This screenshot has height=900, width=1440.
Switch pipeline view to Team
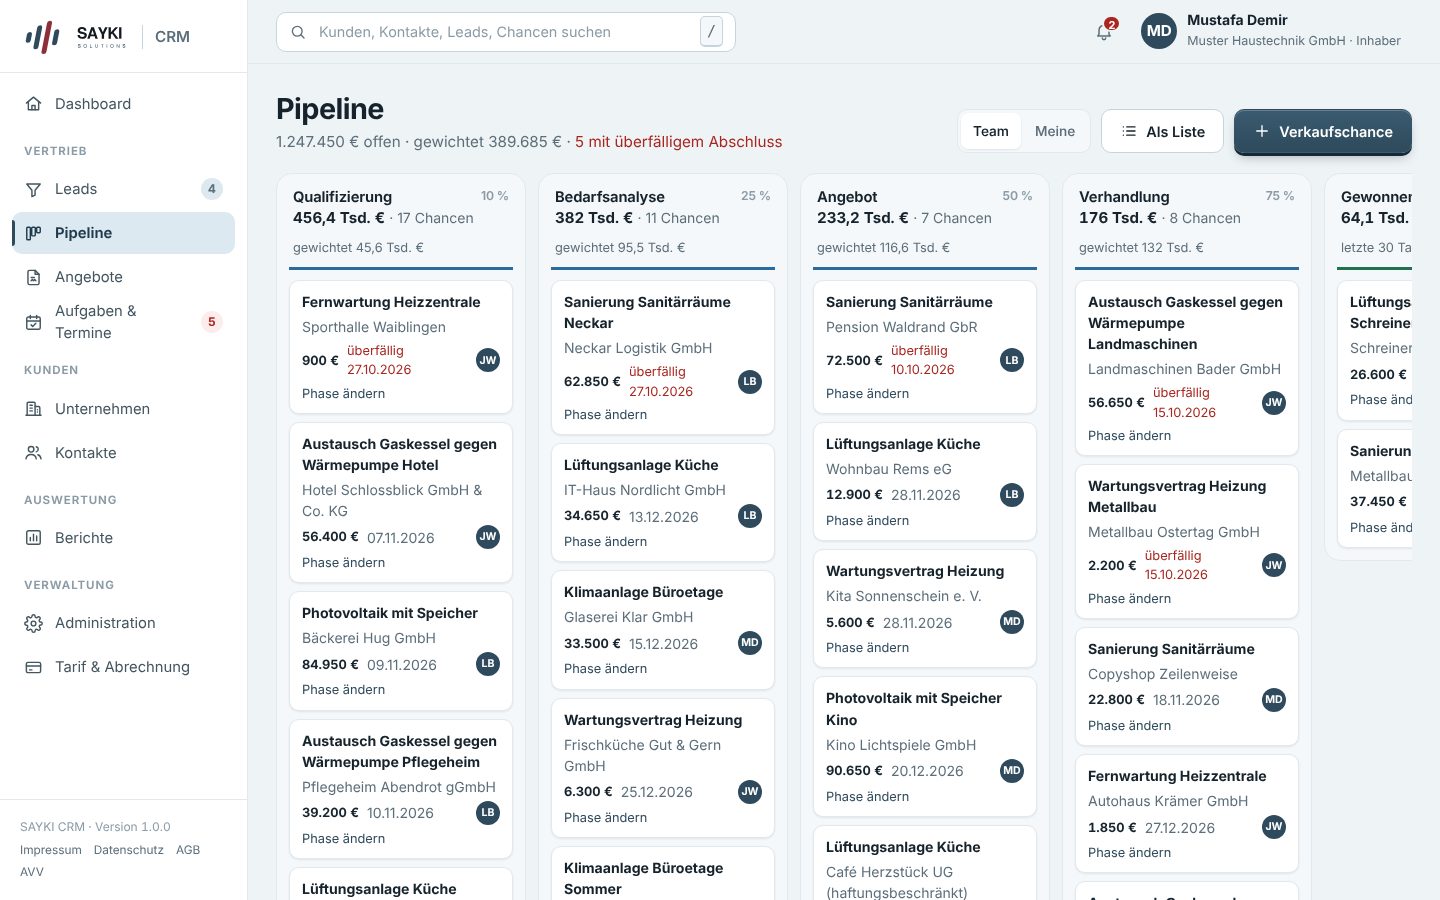tap(991, 131)
